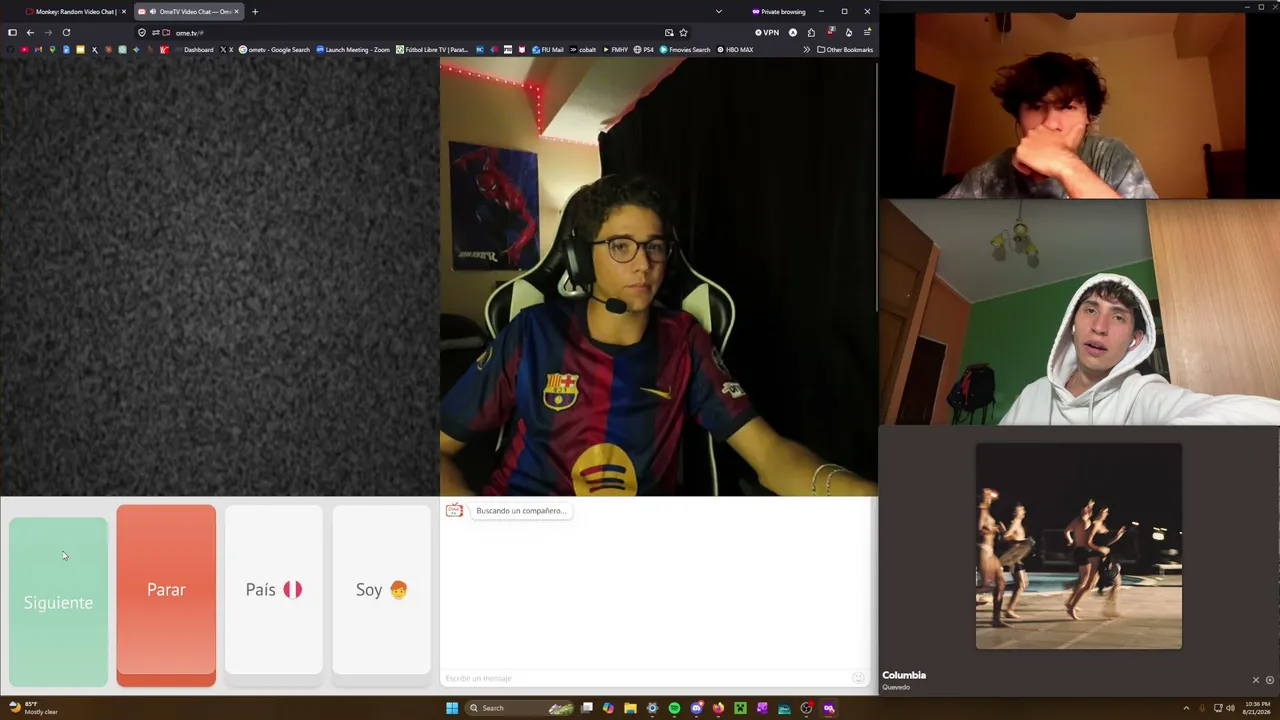Open Spotify from the taskbar
The image size is (1280, 720).
pos(674,708)
